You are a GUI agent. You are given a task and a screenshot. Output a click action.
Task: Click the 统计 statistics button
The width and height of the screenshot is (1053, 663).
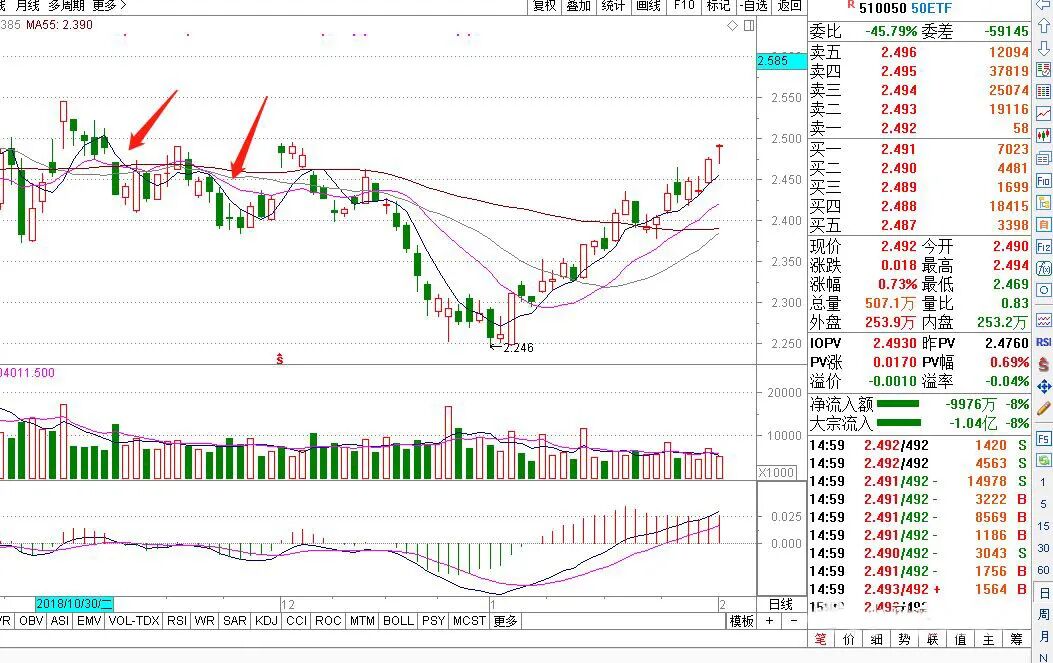[x=613, y=6]
